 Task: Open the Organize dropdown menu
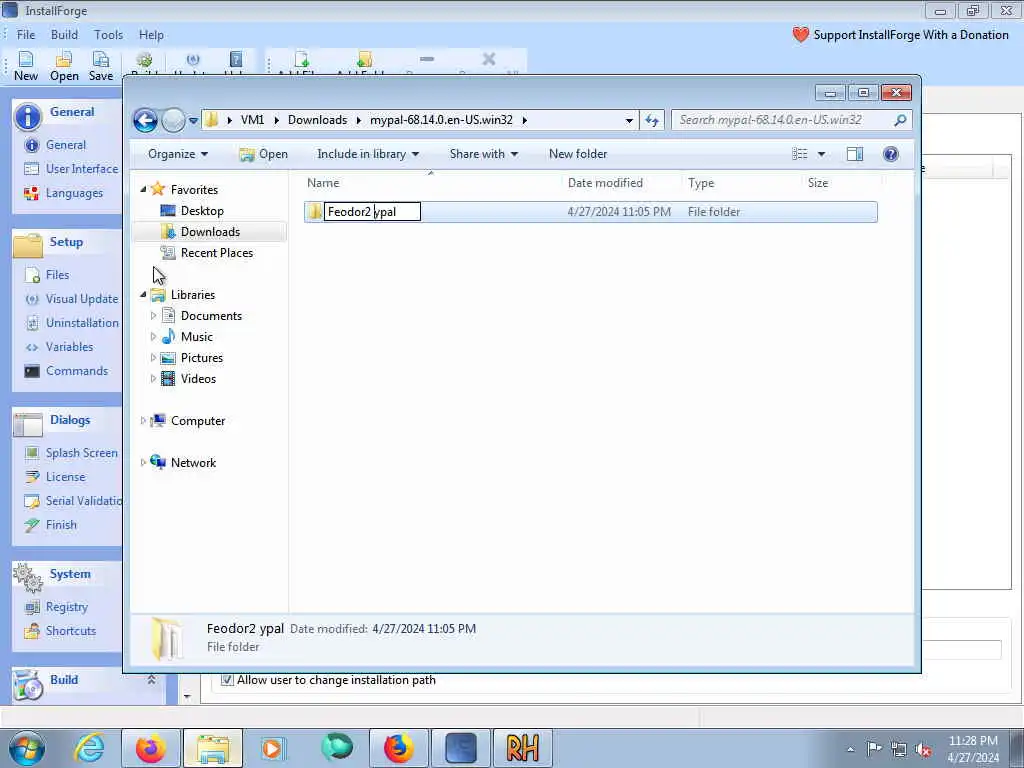(x=178, y=154)
